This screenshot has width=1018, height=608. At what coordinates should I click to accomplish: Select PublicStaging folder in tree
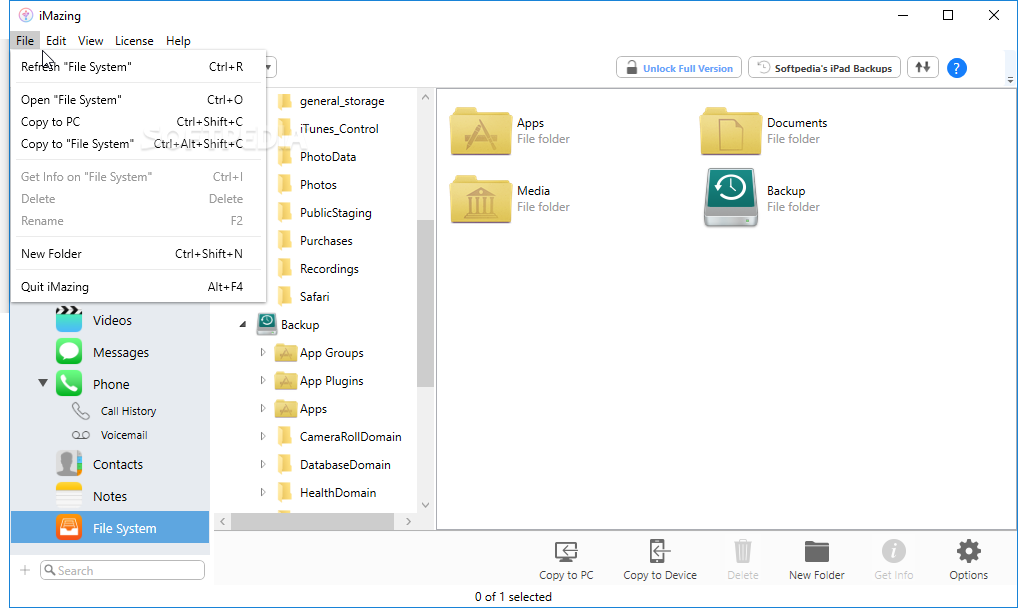[x=325, y=212]
